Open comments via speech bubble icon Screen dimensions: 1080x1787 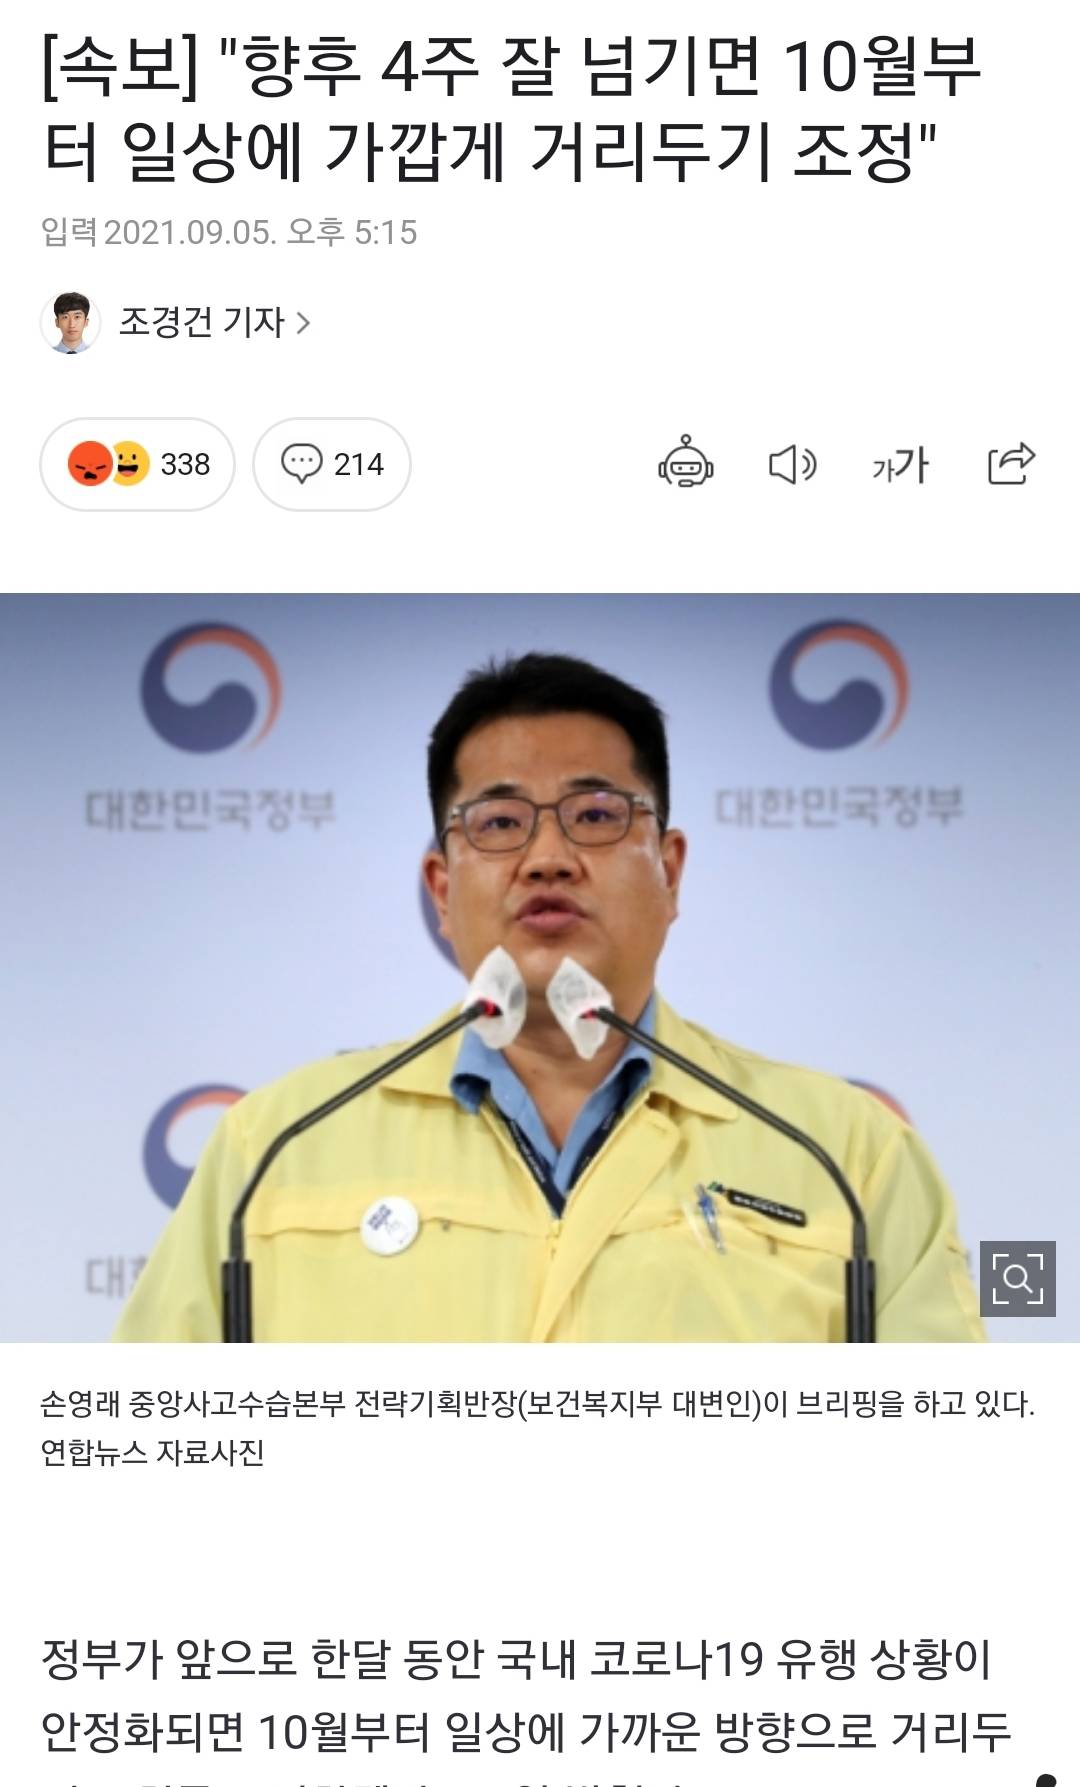301,464
